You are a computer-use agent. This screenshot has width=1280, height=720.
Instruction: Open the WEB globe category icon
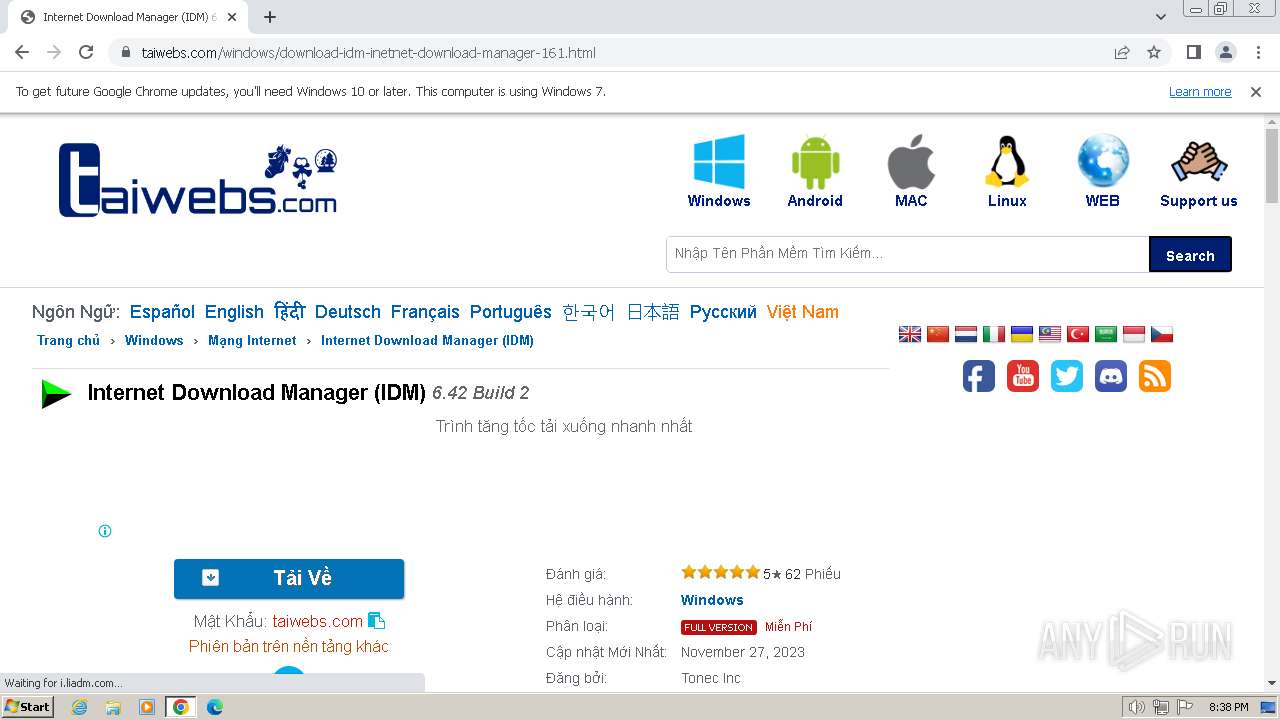tap(1103, 161)
